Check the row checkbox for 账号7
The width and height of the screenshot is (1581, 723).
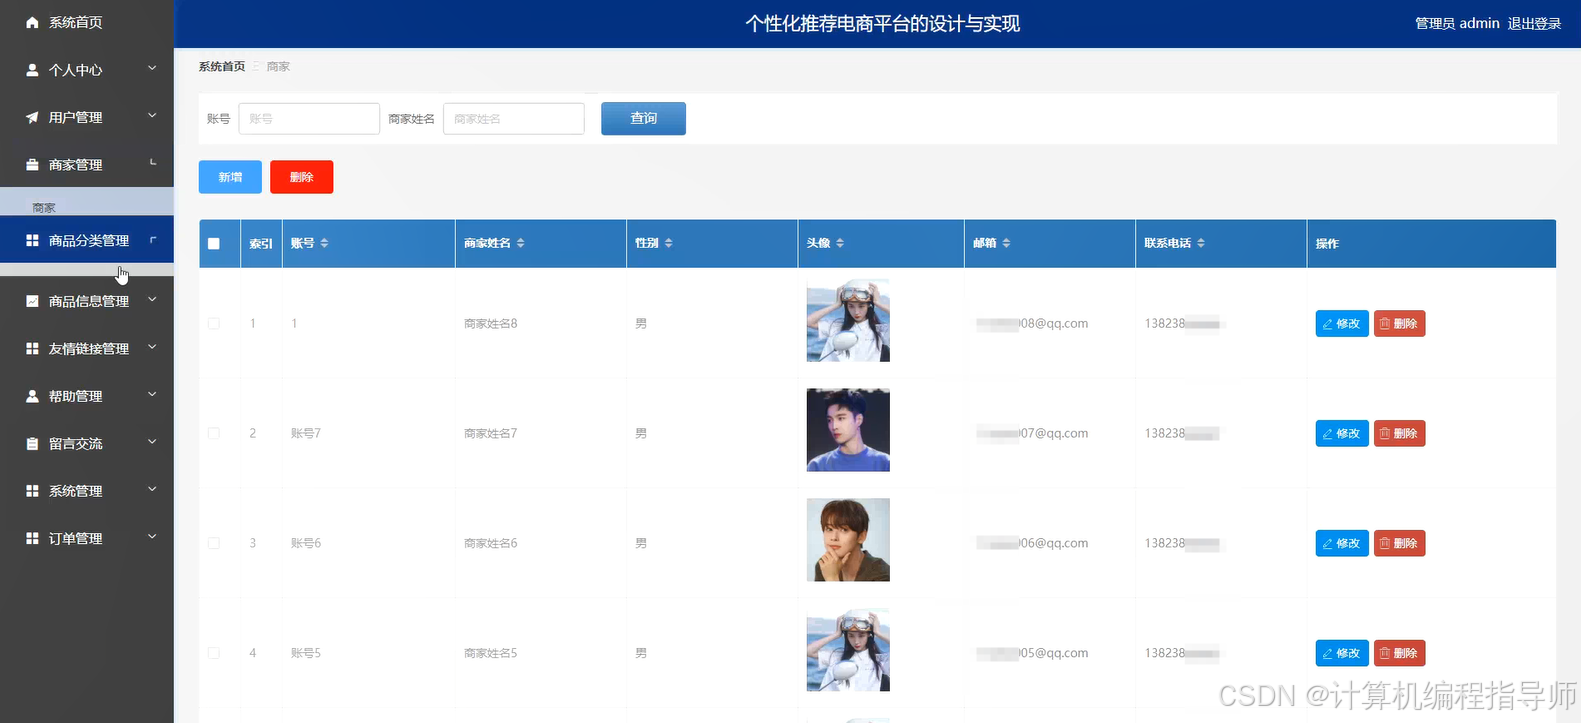(x=214, y=433)
